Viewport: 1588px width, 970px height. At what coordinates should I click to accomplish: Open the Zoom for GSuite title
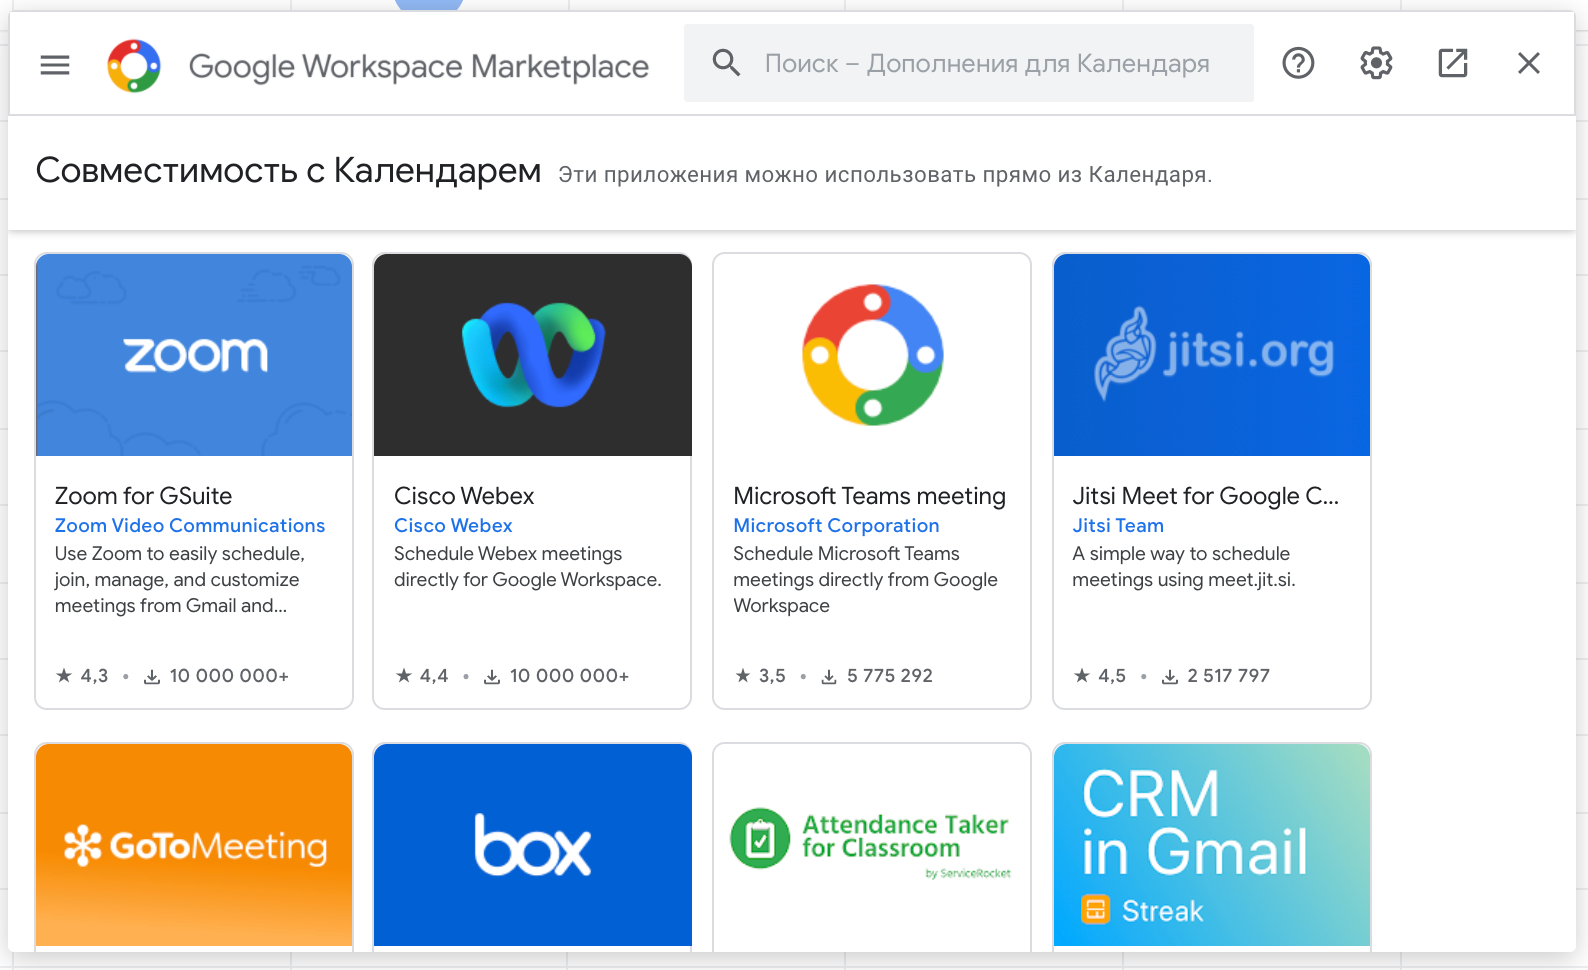pos(143,496)
